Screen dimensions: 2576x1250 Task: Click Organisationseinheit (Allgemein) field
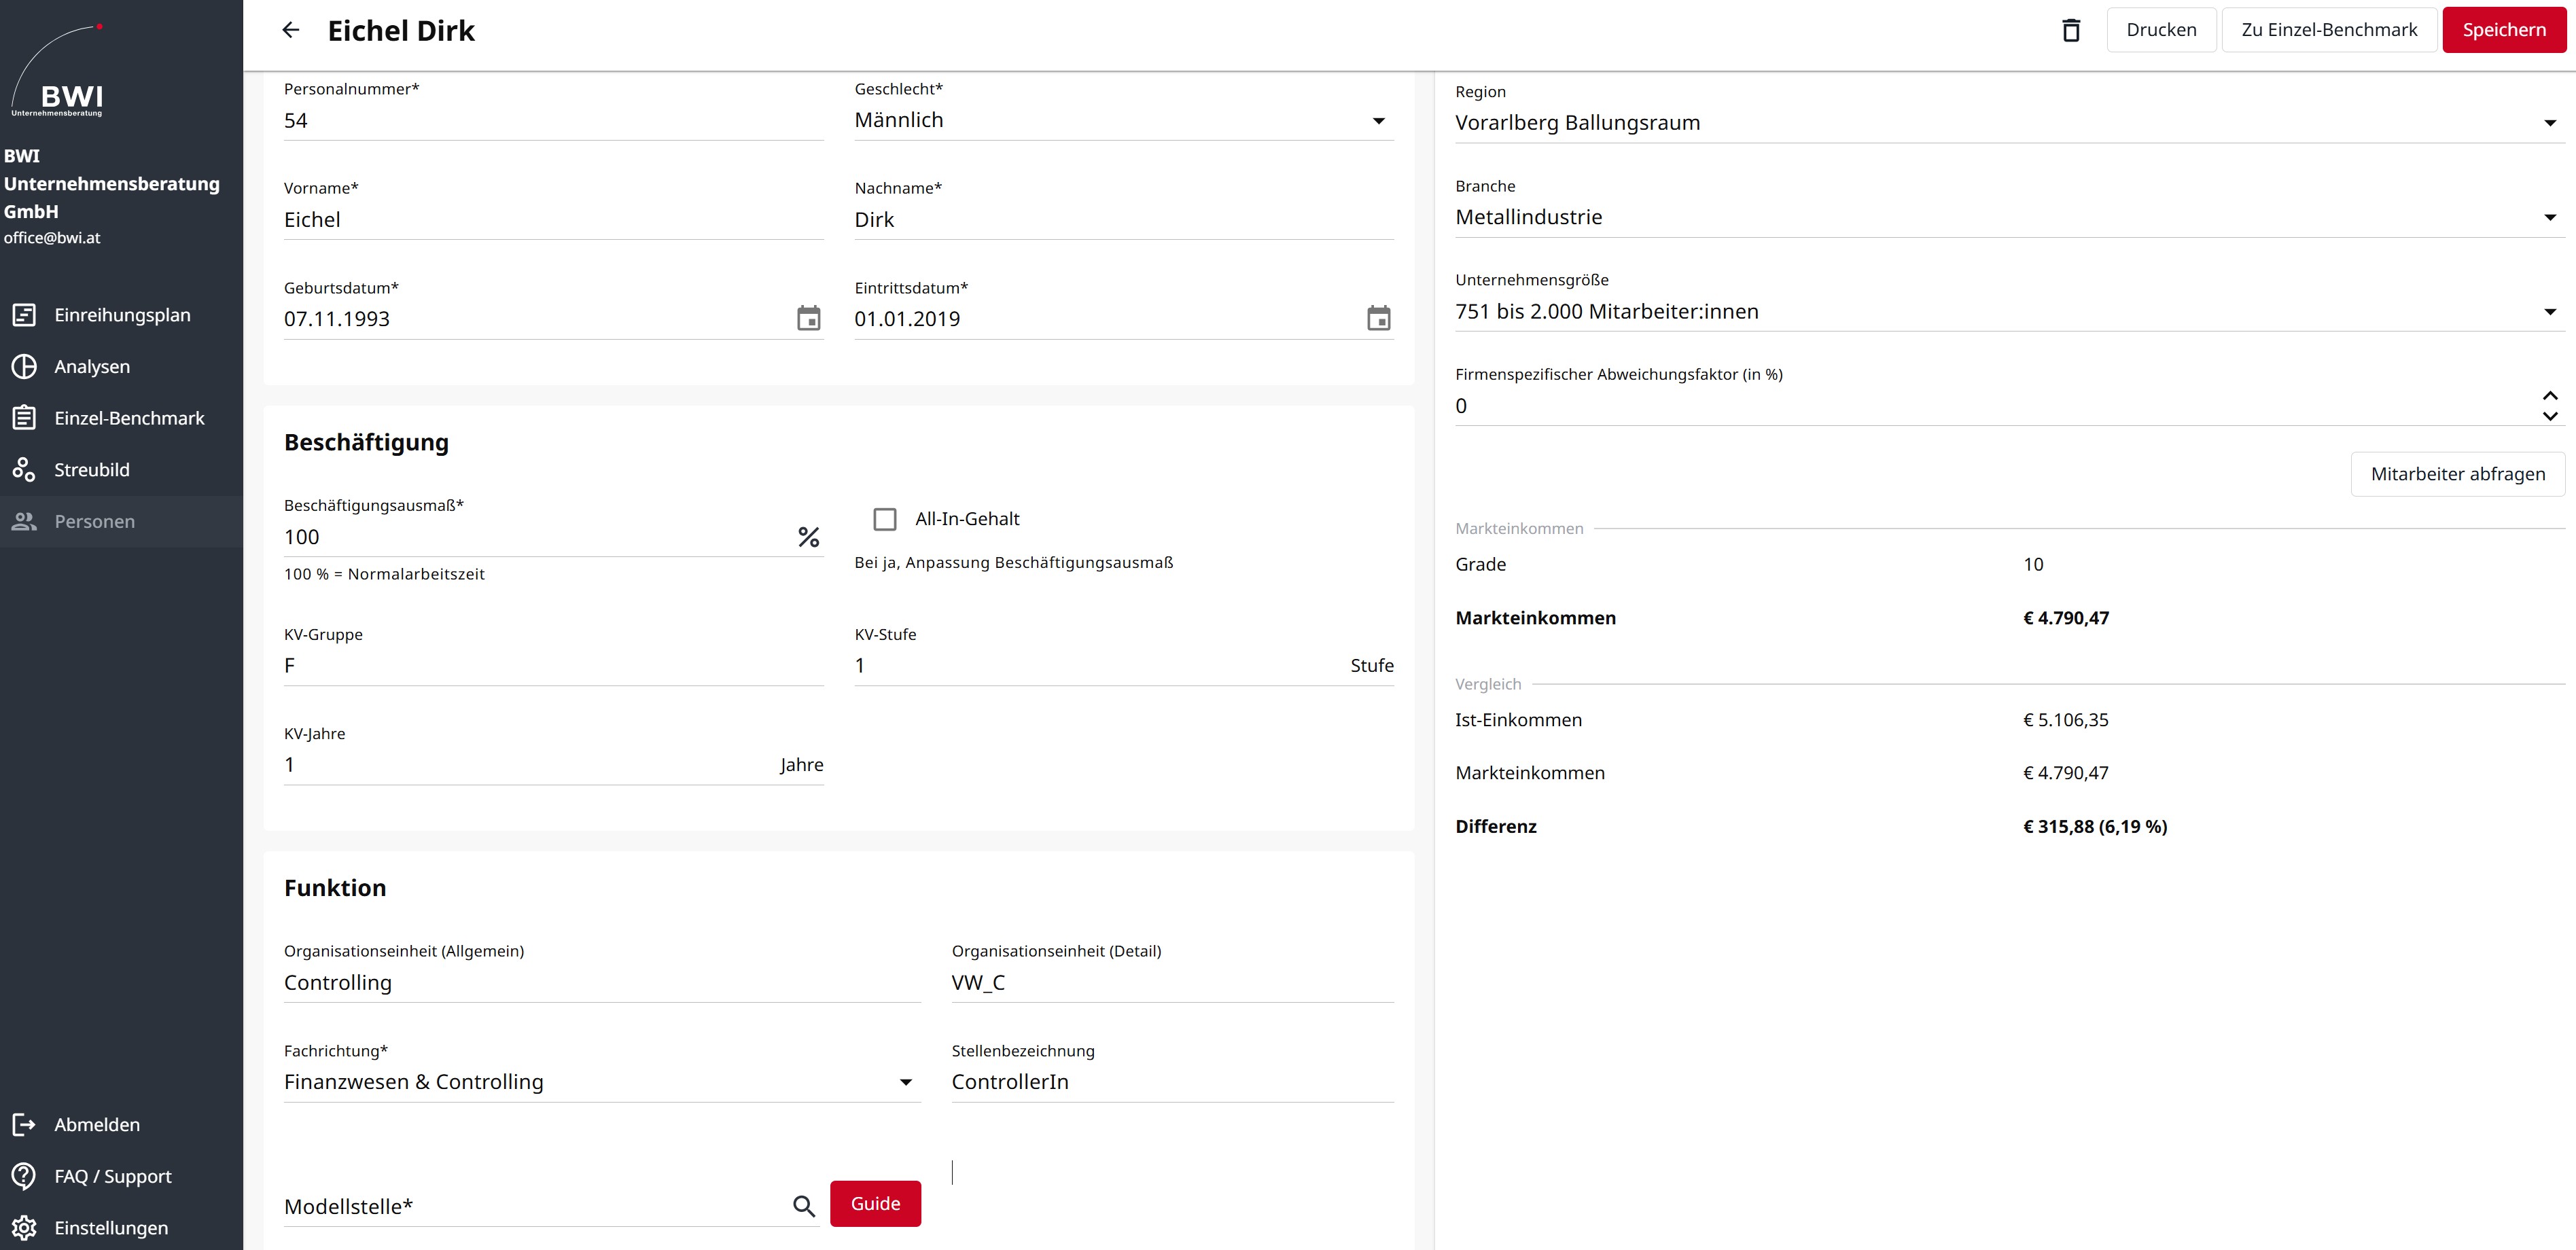tap(602, 983)
